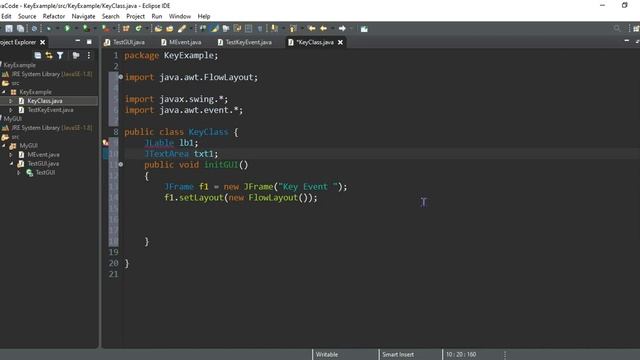Click the Back navigation arrow
This screenshot has height=360, width=640.
coord(324,29)
